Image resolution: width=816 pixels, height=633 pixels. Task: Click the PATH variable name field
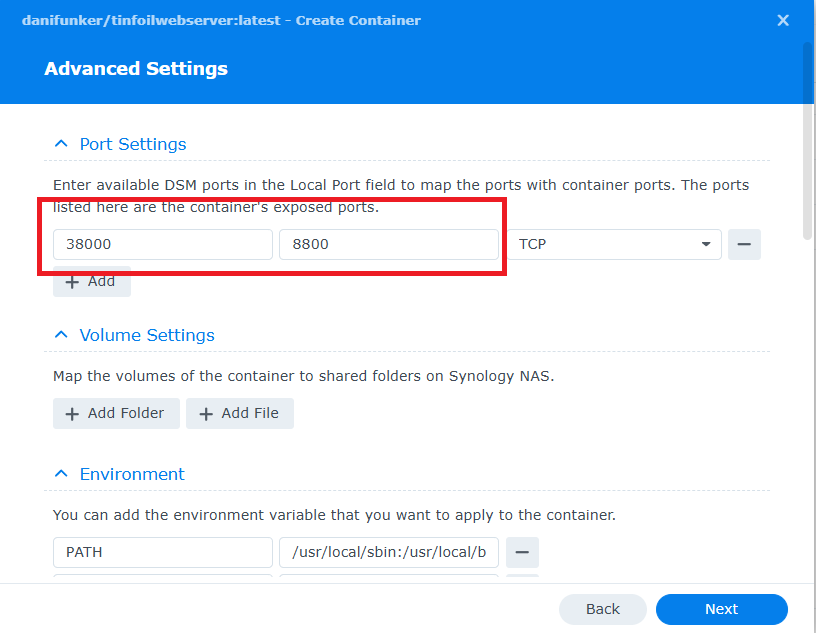(x=162, y=552)
